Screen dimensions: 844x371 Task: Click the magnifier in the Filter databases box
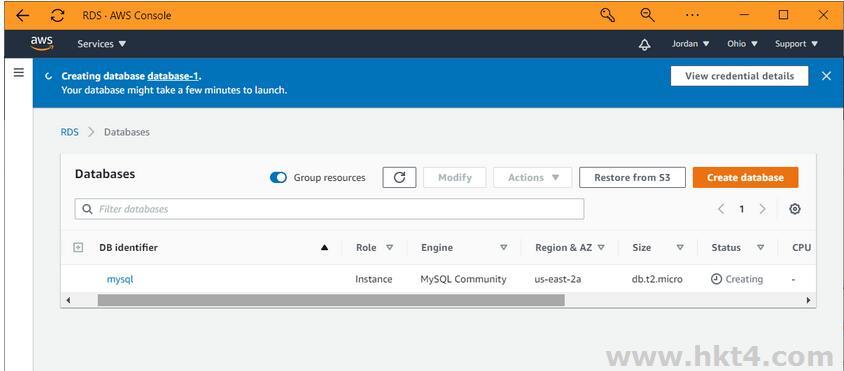pyautogui.click(x=87, y=209)
